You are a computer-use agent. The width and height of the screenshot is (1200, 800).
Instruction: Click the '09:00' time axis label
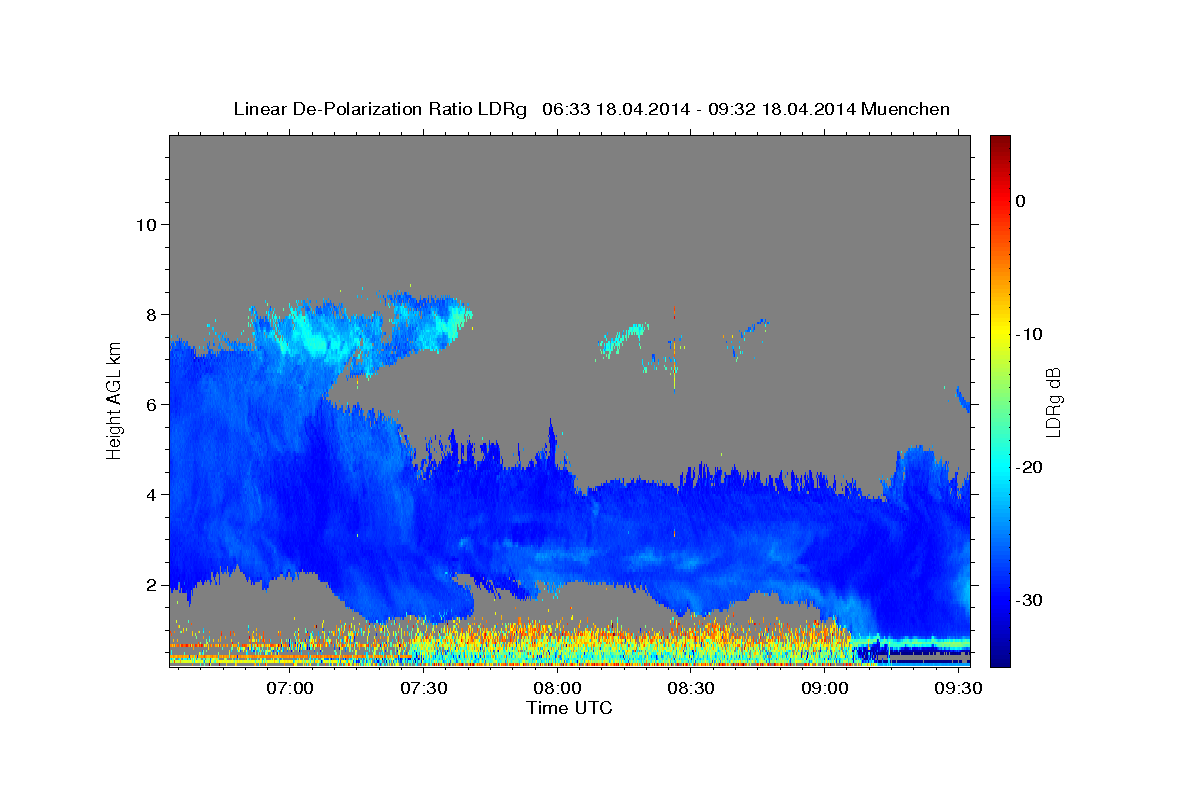[824, 689]
